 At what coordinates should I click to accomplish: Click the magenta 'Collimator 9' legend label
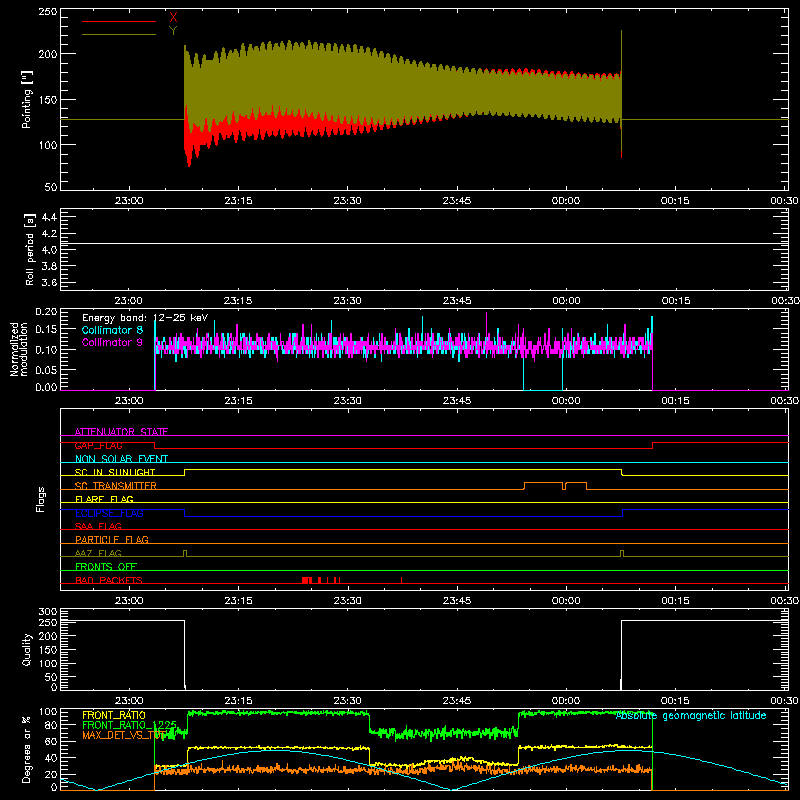(x=112, y=342)
